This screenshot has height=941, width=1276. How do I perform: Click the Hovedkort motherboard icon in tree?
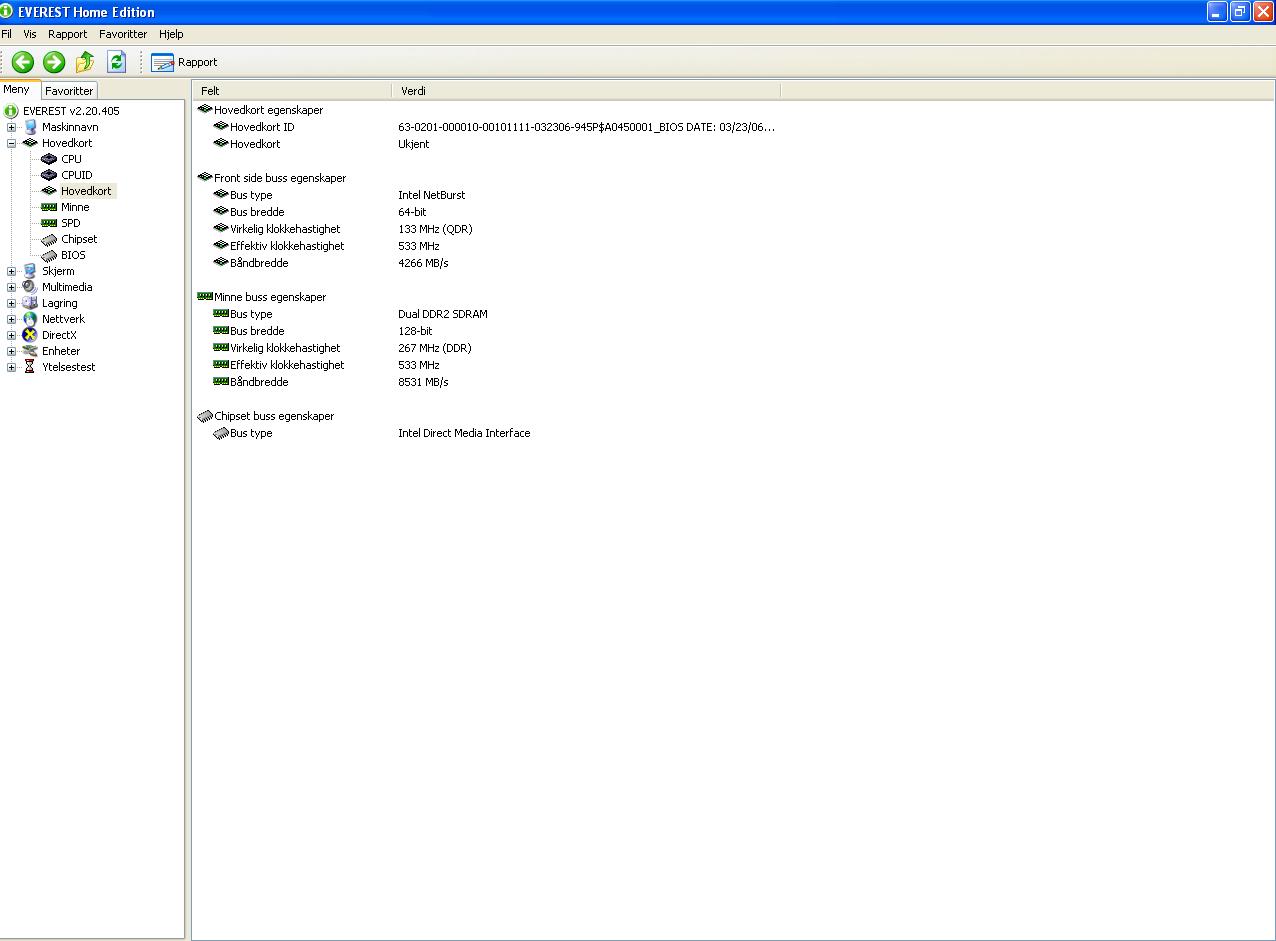pyautogui.click(x=30, y=143)
